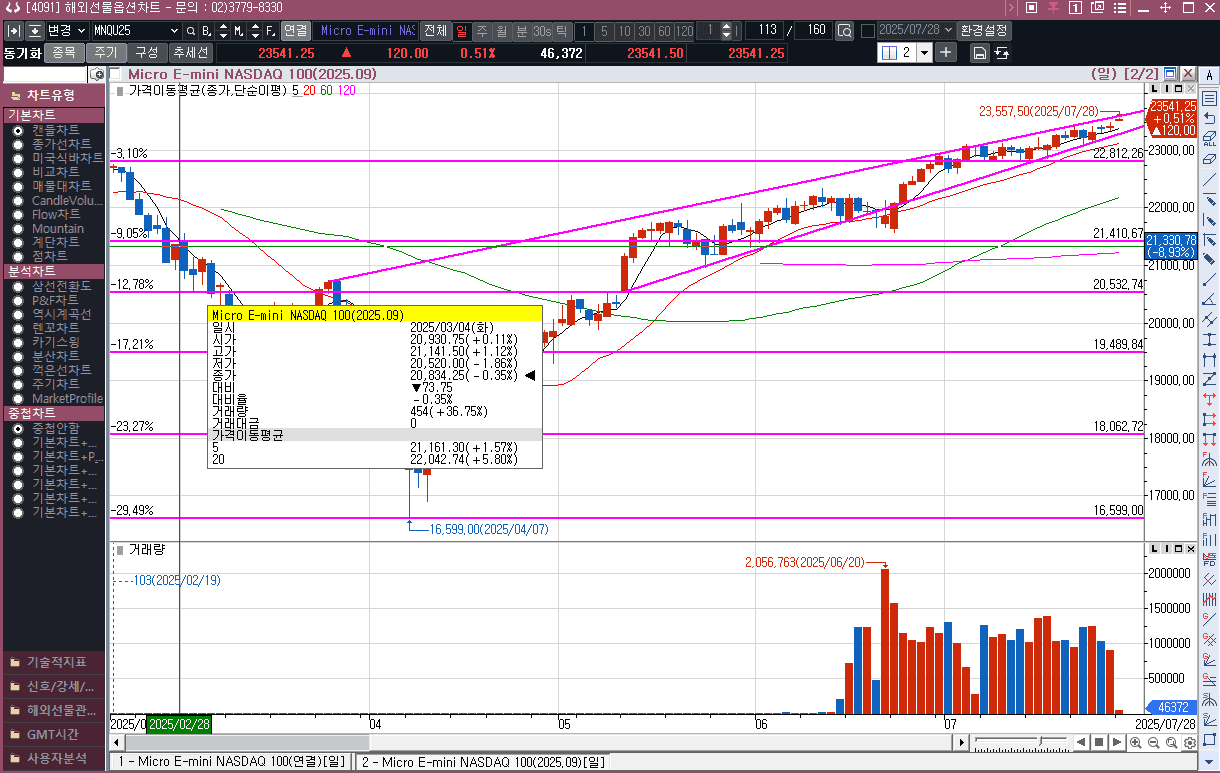This screenshot has height=773, width=1220.
Task: Click the 연결 continuous contract button
Action: click(295, 30)
